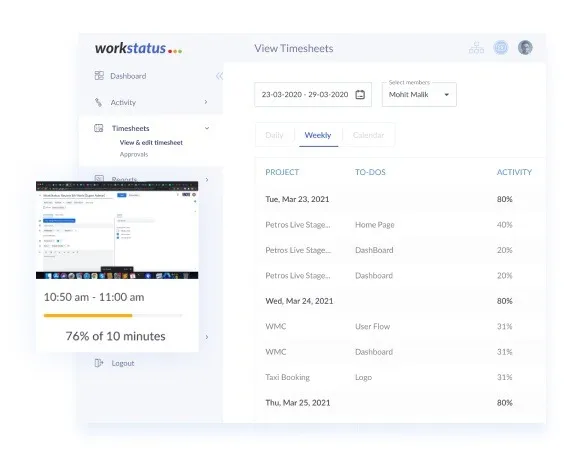Viewport: 581px width, 460px height.
Task: Click the Activity sidebar icon
Action: (98, 102)
